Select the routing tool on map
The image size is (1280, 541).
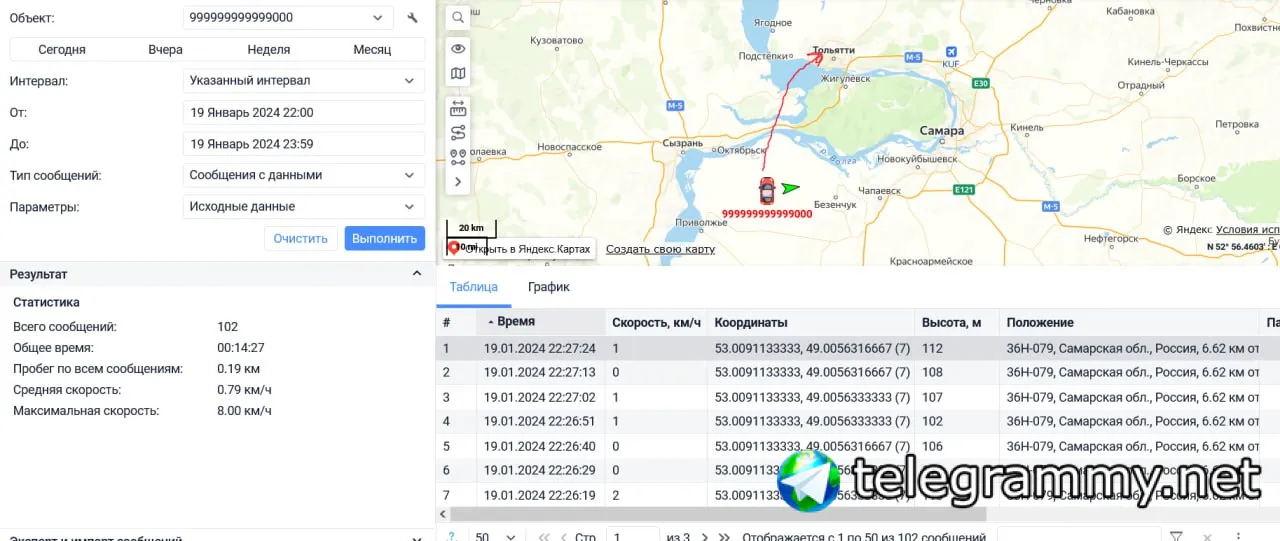458,132
